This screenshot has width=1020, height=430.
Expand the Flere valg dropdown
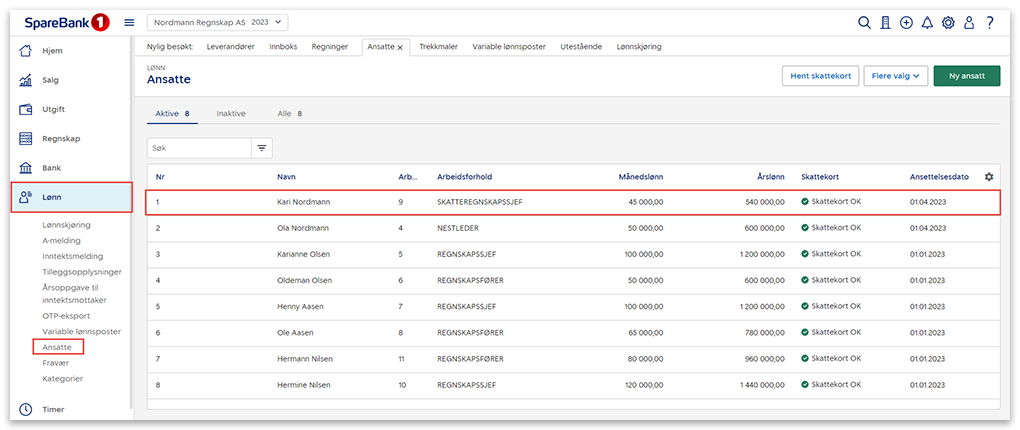point(898,76)
